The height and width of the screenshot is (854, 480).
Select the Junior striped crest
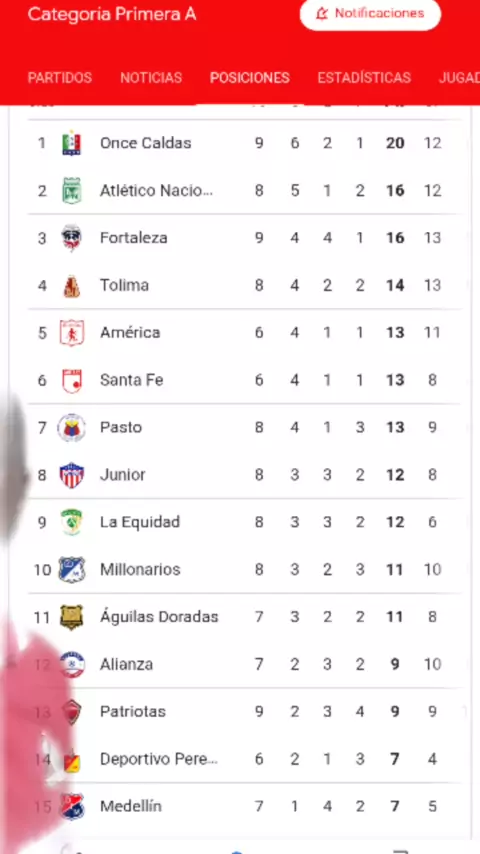coord(71,475)
